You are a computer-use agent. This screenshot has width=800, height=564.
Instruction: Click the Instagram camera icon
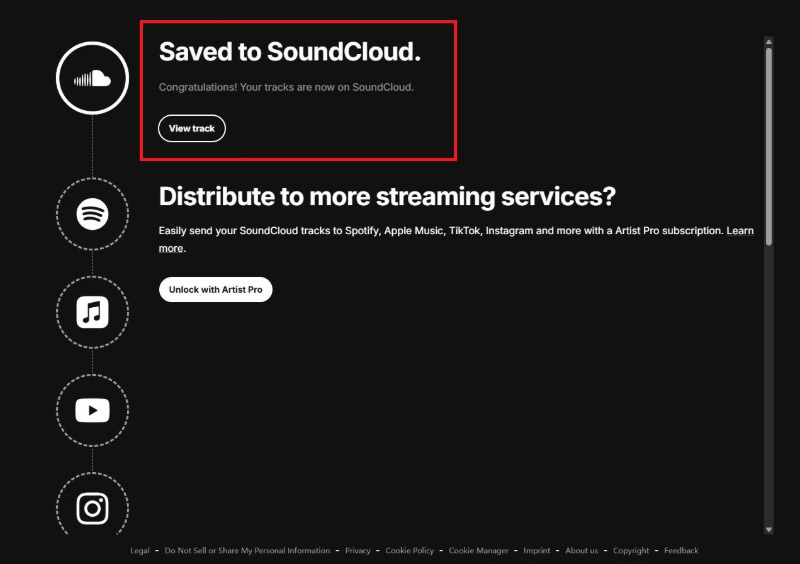click(92, 508)
